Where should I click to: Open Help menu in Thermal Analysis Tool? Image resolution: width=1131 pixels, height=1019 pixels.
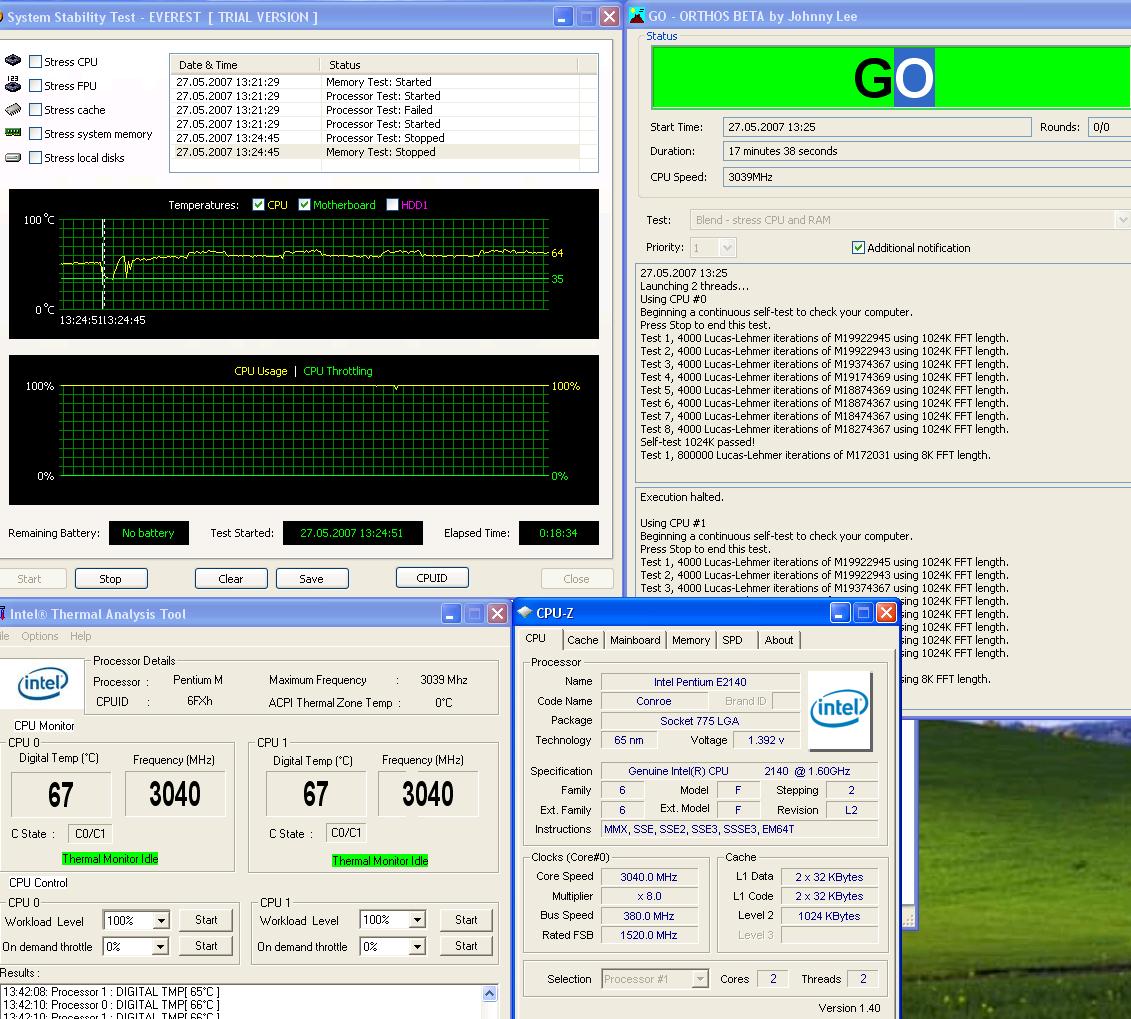tap(81, 636)
